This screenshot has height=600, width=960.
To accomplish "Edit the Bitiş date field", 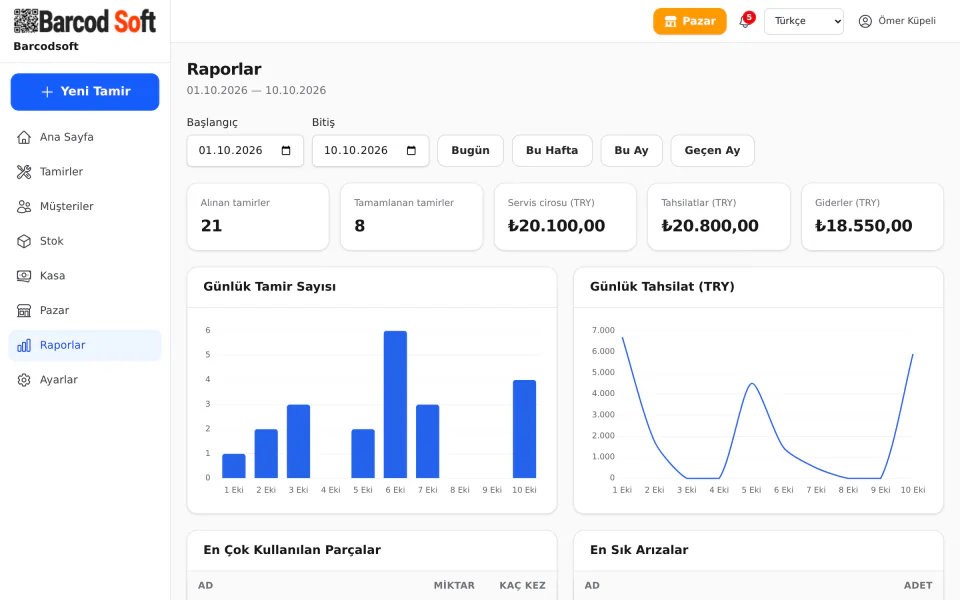I will coord(370,151).
